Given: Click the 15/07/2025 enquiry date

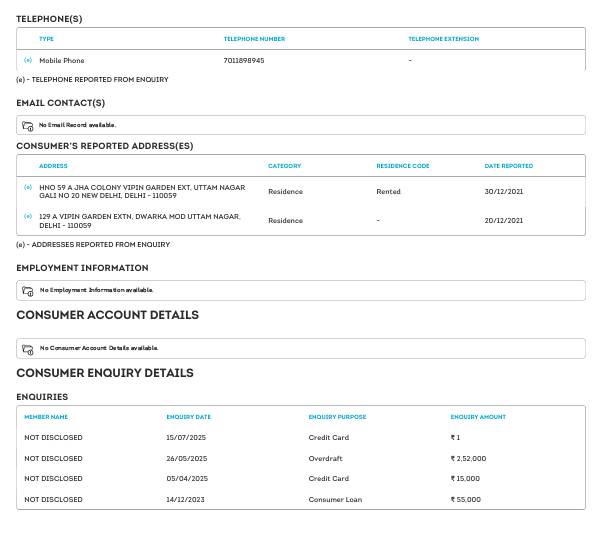Looking at the screenshot, I should [x=187, y=438].
